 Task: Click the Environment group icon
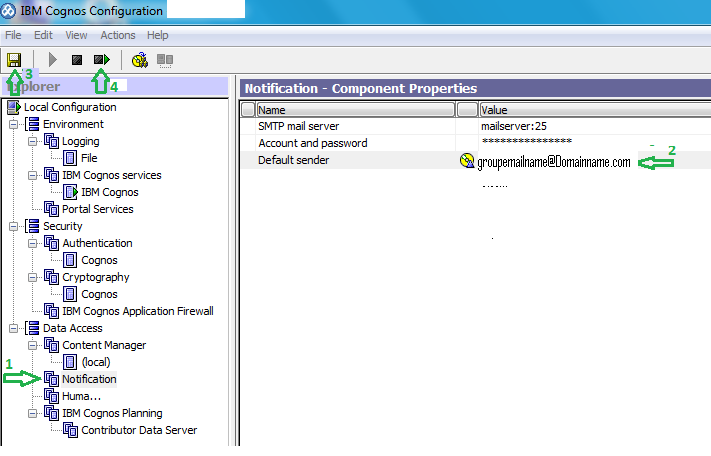tap(33, 124)
